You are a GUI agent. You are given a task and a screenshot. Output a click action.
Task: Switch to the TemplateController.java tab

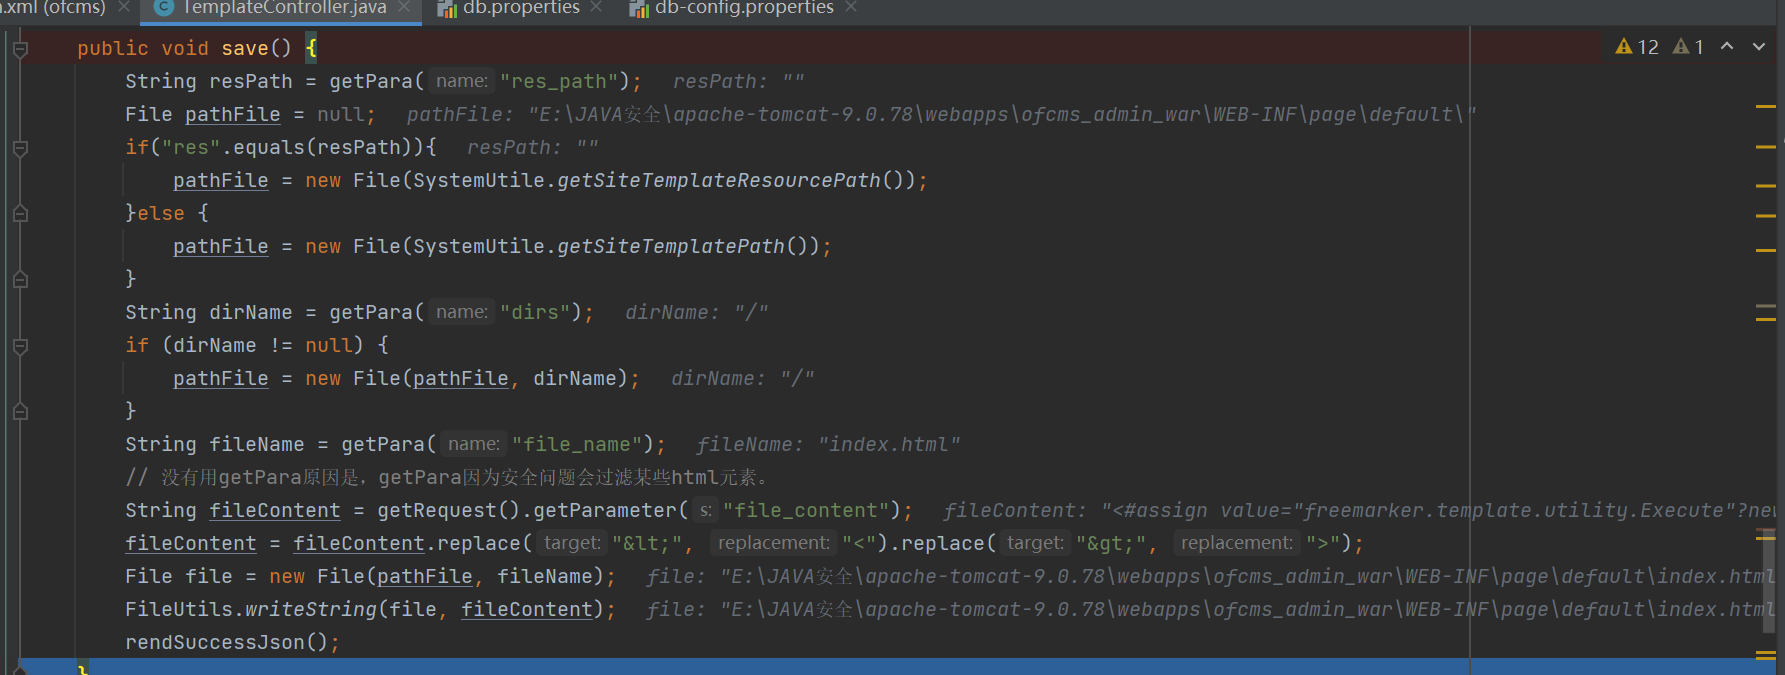pos(284,8)
